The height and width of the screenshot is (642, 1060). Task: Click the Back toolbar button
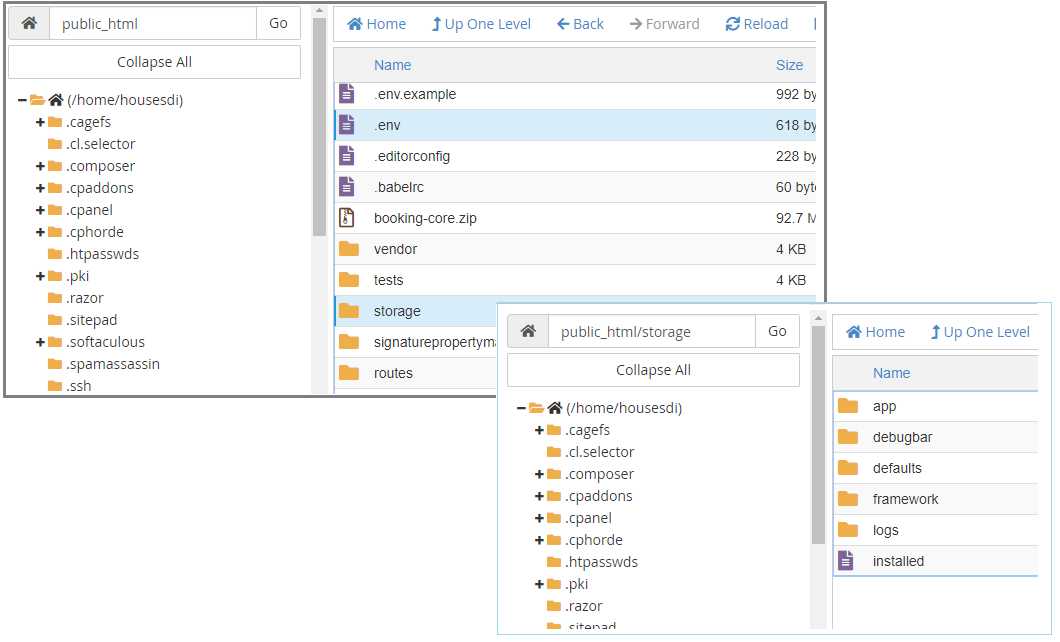click(x=580, y=24)
